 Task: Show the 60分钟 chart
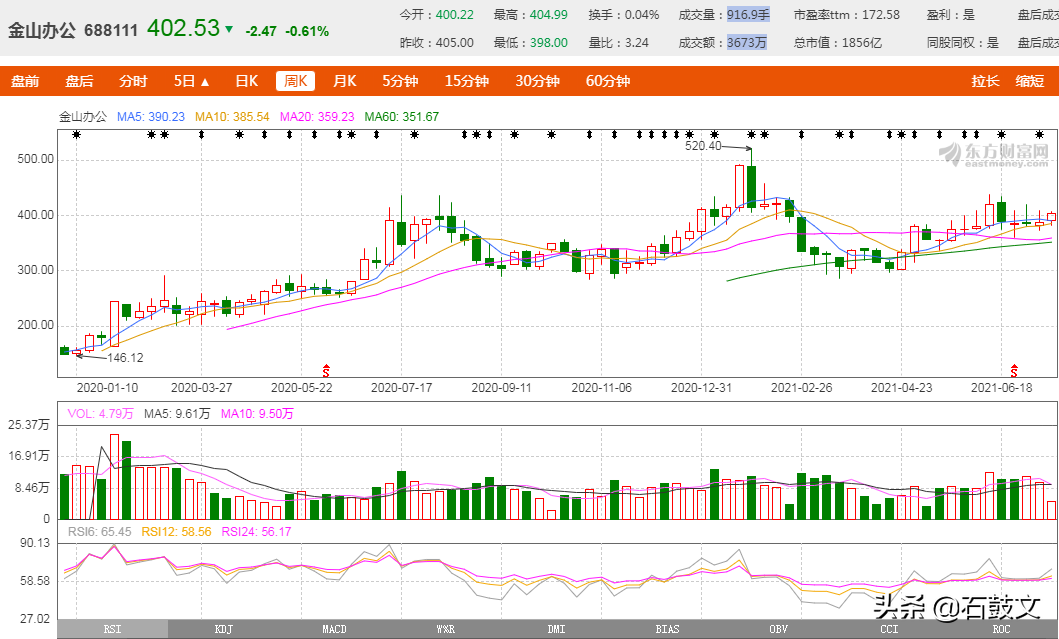608,81
